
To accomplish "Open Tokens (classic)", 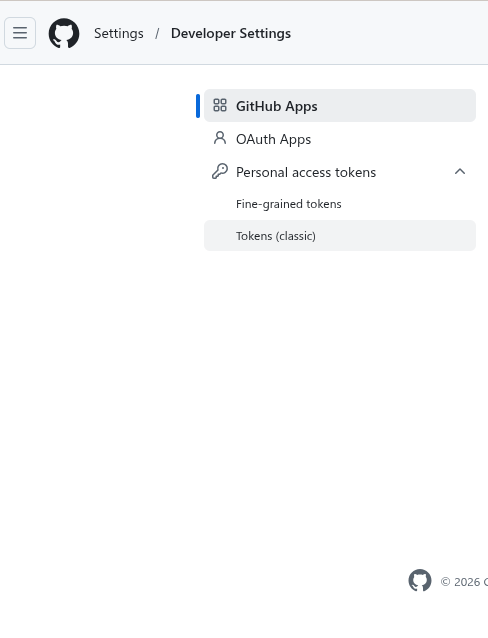I will (276, 236).
